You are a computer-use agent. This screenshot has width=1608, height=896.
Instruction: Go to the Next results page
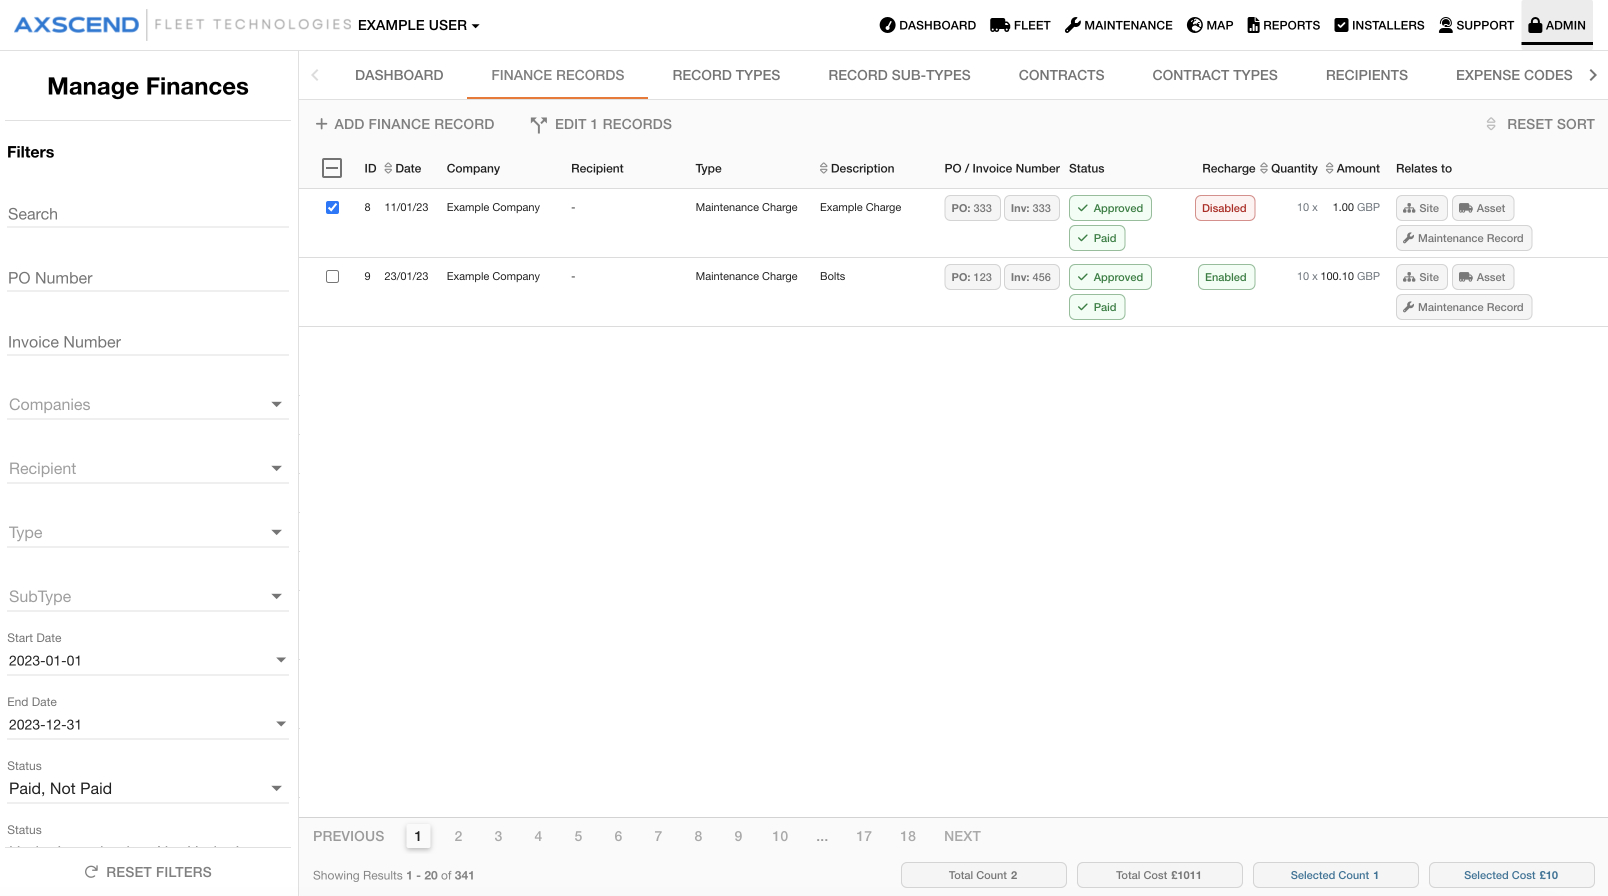[962, 836]
